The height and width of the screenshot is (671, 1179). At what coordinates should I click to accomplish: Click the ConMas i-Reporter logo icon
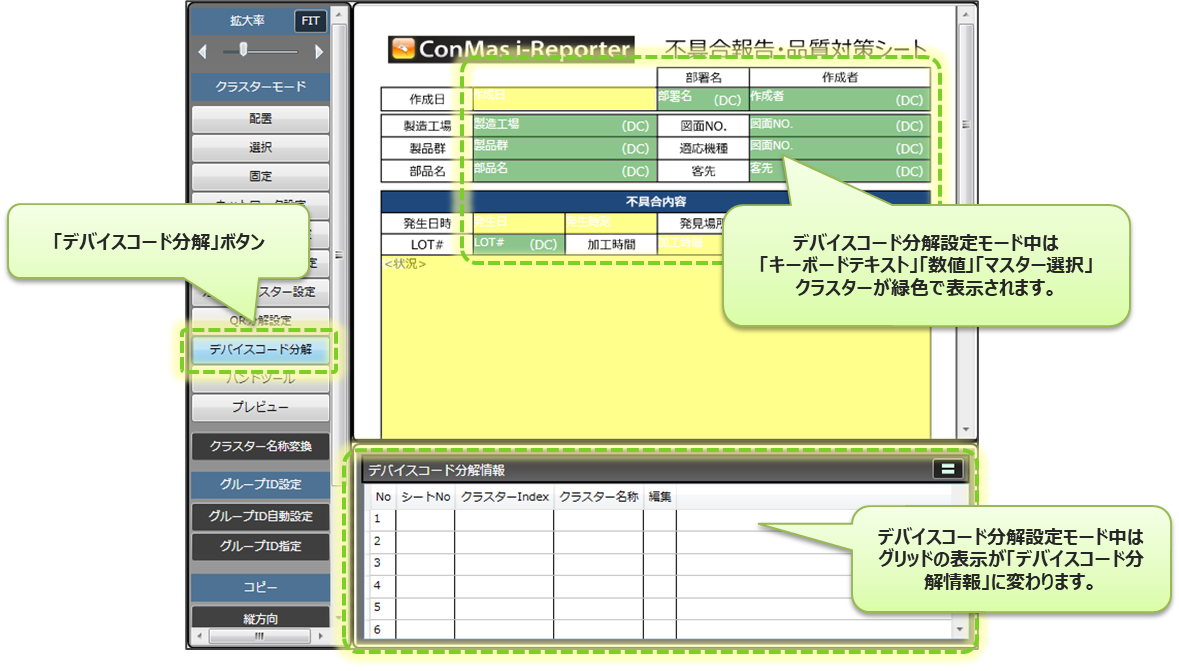(403, 49)
